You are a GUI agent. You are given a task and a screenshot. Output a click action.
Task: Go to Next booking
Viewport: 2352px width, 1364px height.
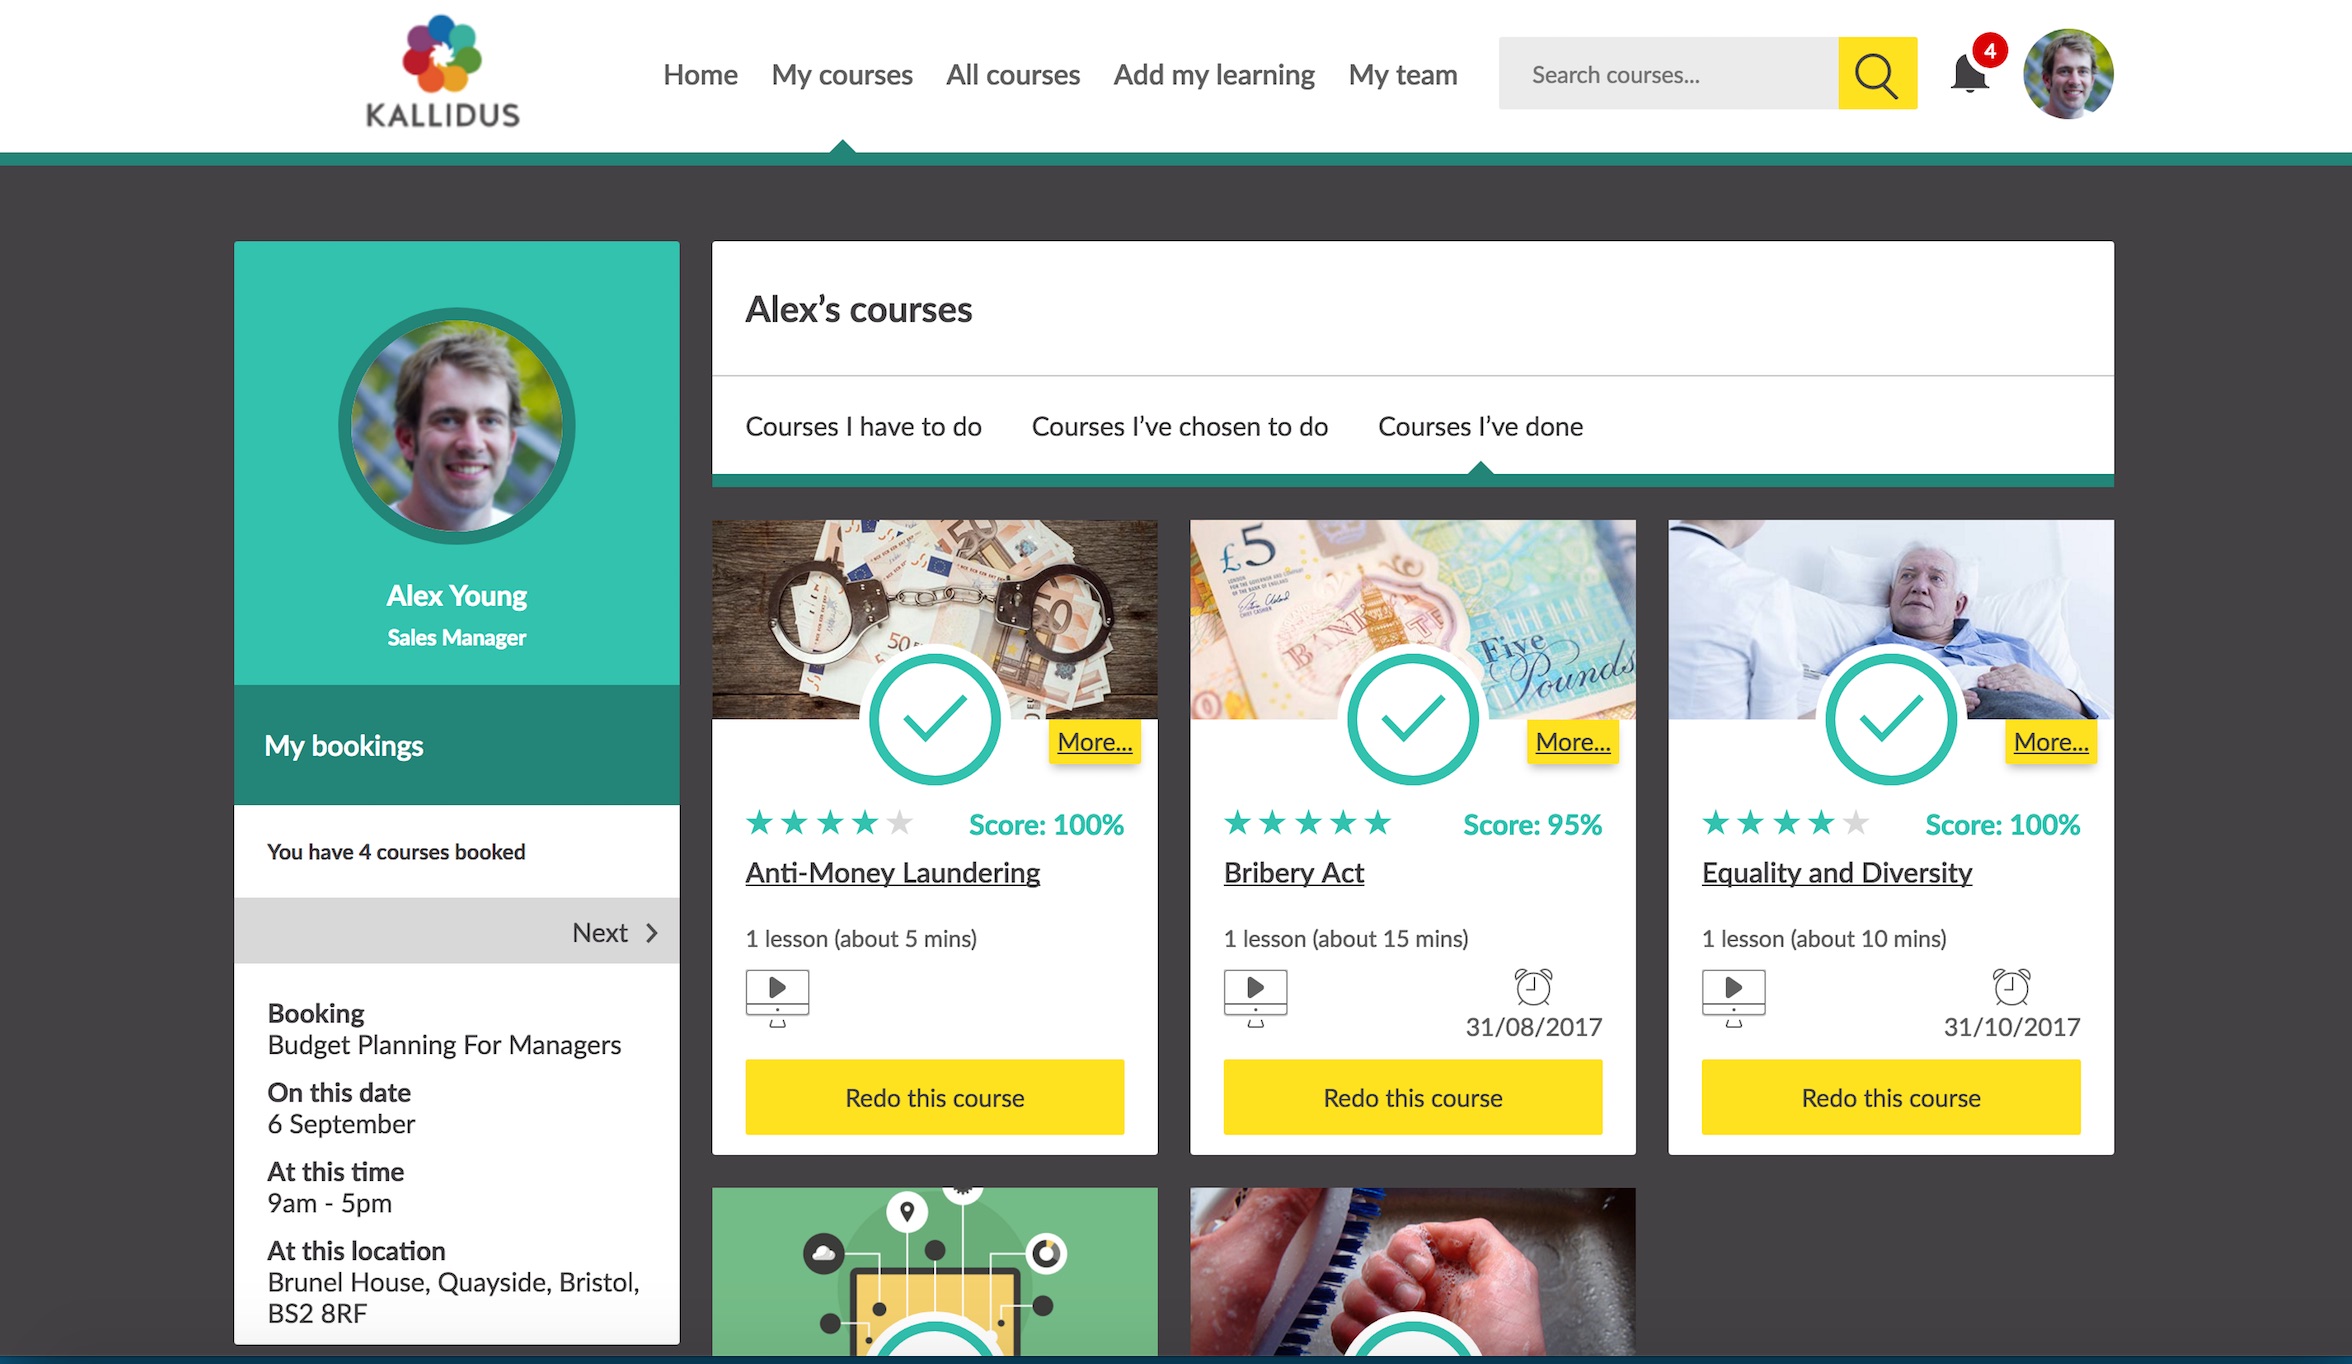[614, 932]
